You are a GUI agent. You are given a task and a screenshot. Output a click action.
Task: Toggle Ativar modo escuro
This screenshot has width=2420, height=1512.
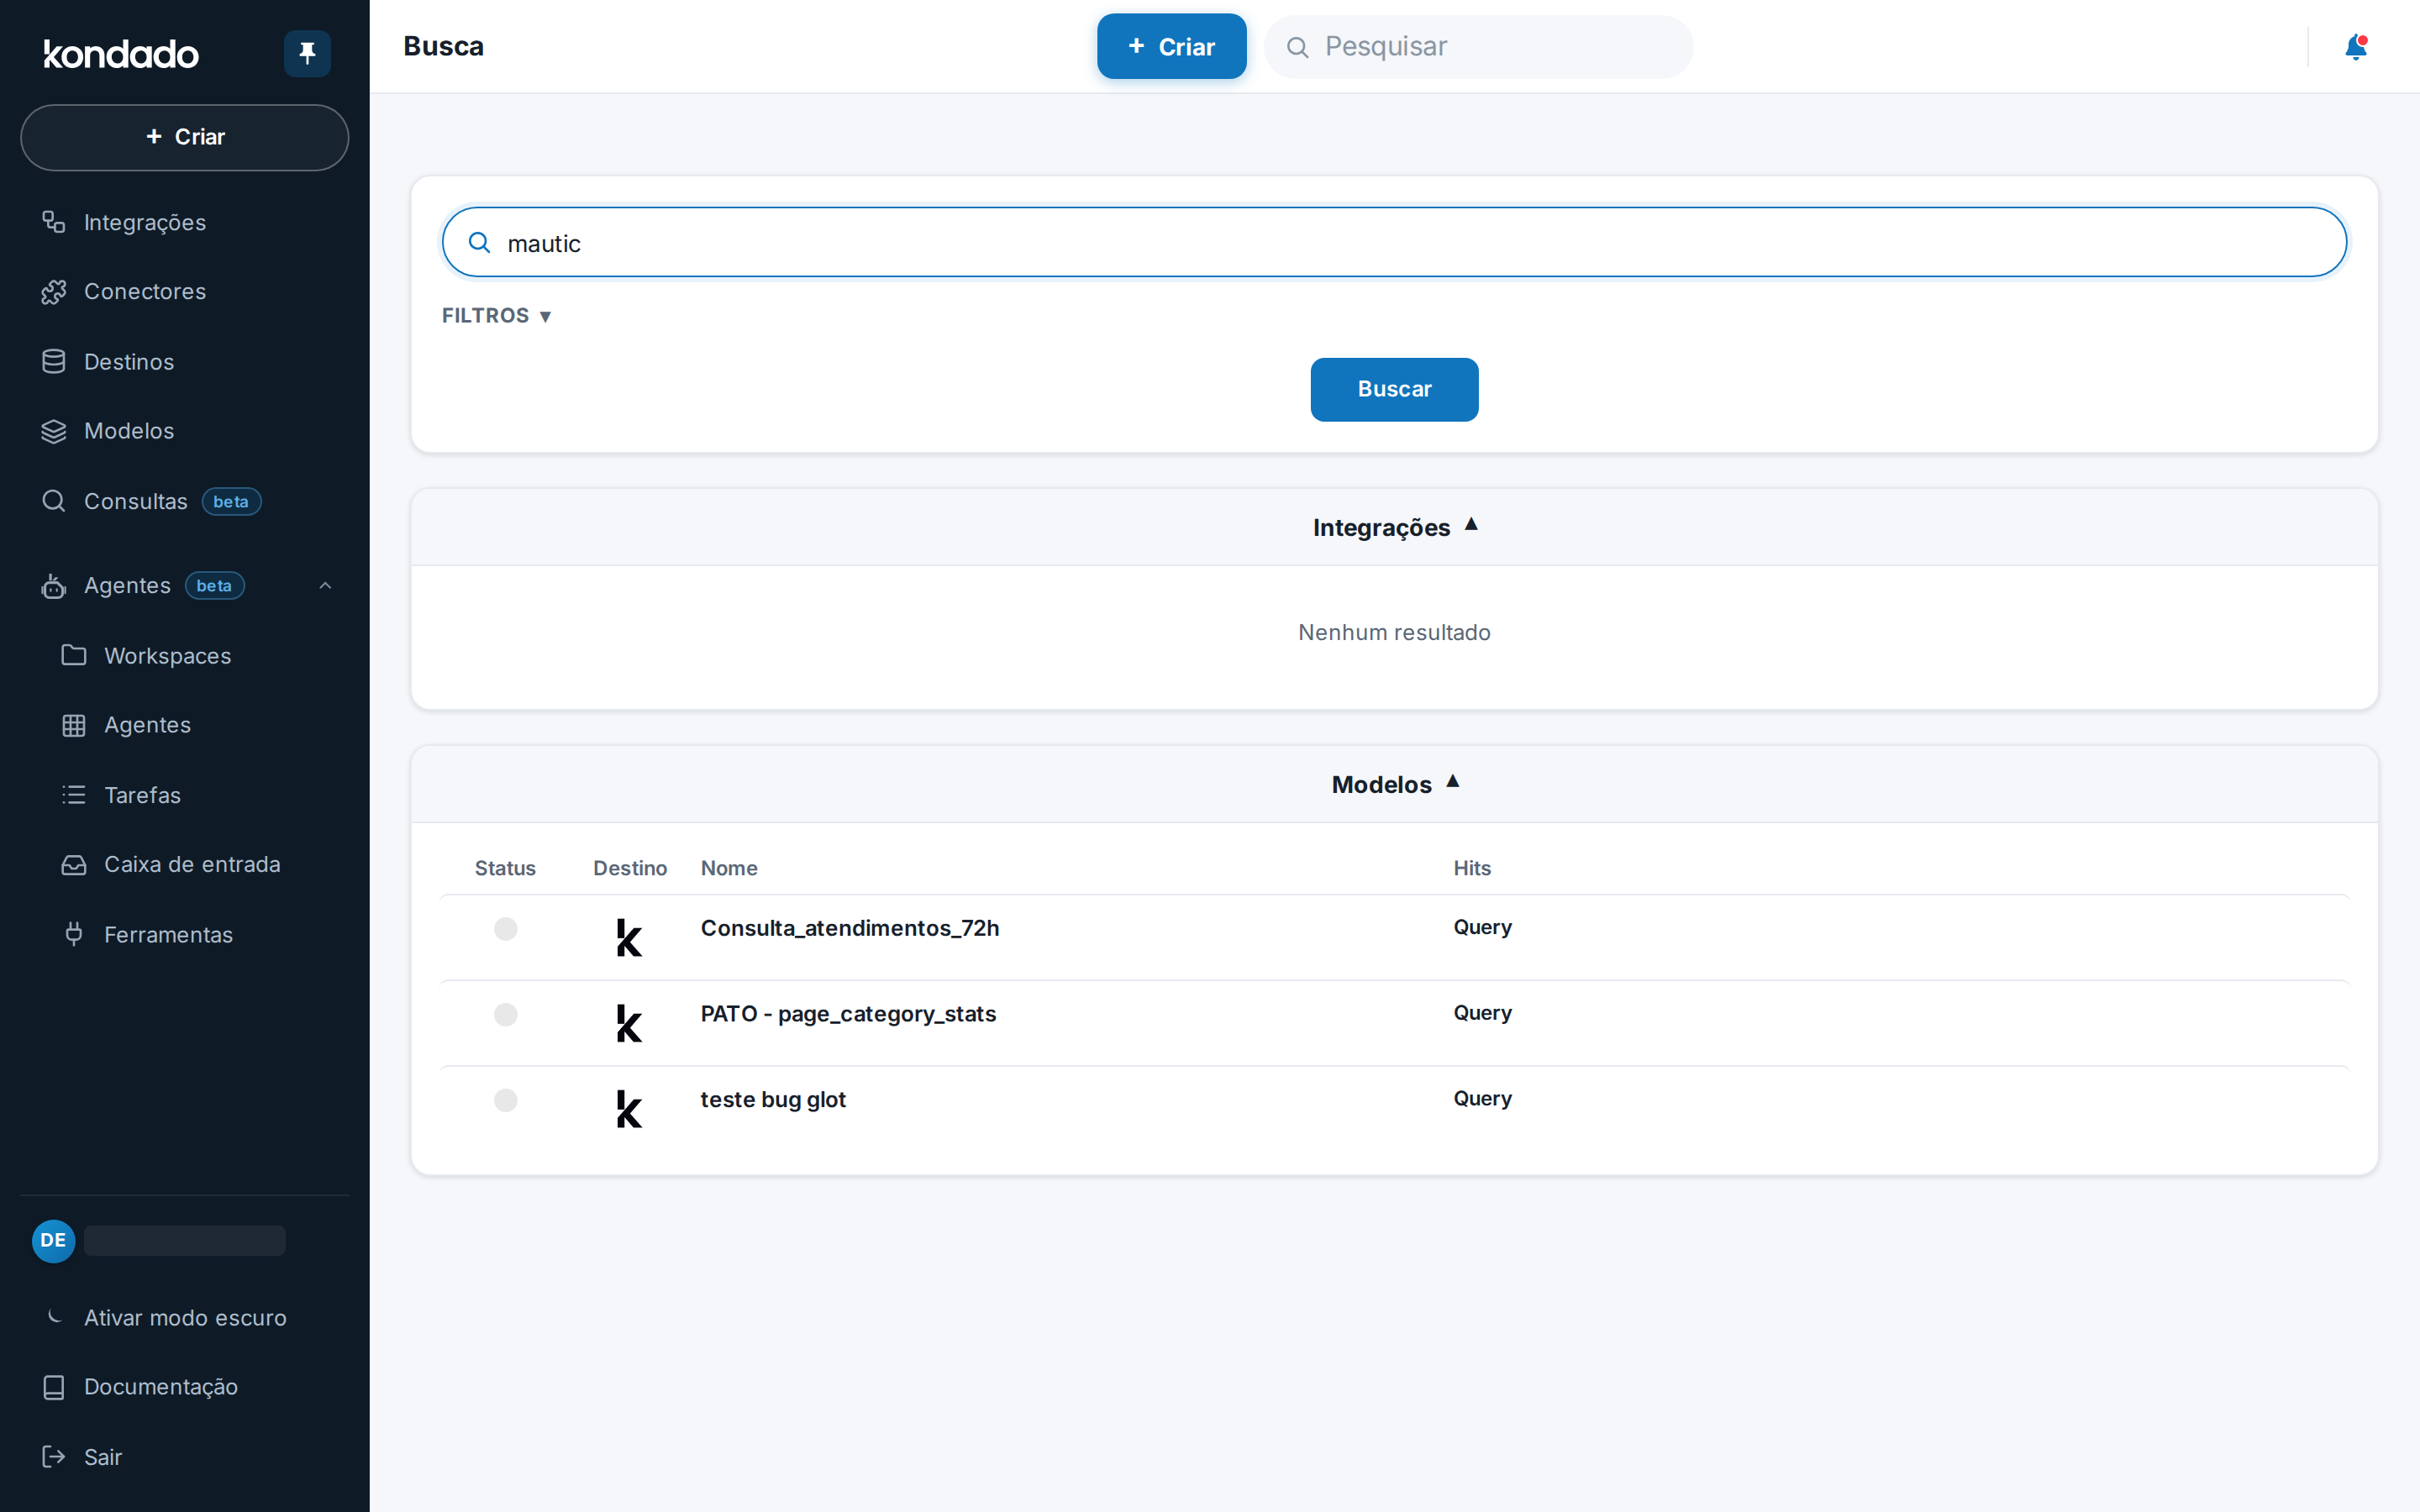[185, 1317]
